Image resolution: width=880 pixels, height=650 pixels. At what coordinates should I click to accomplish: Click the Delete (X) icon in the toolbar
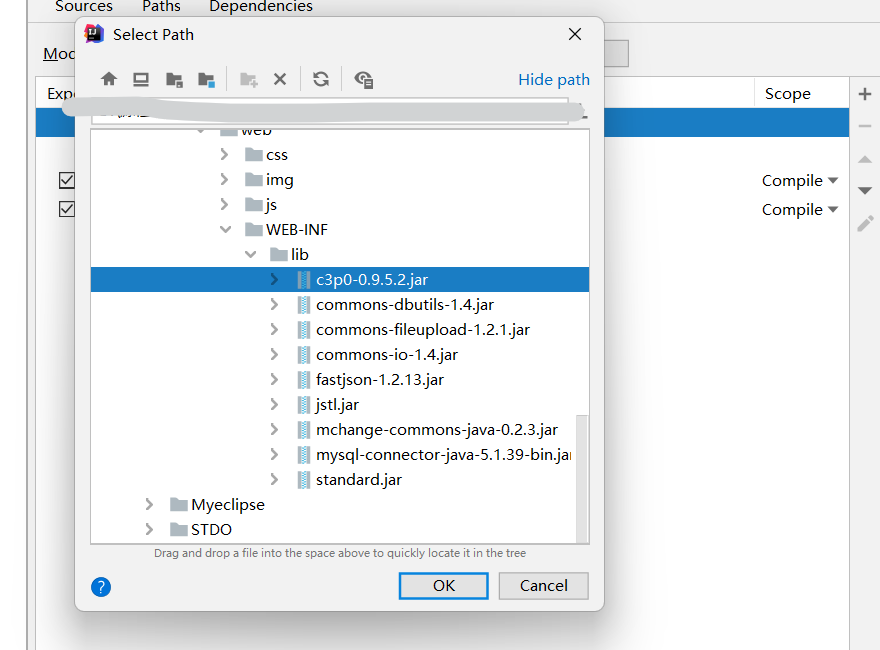(x=280, y=78)
